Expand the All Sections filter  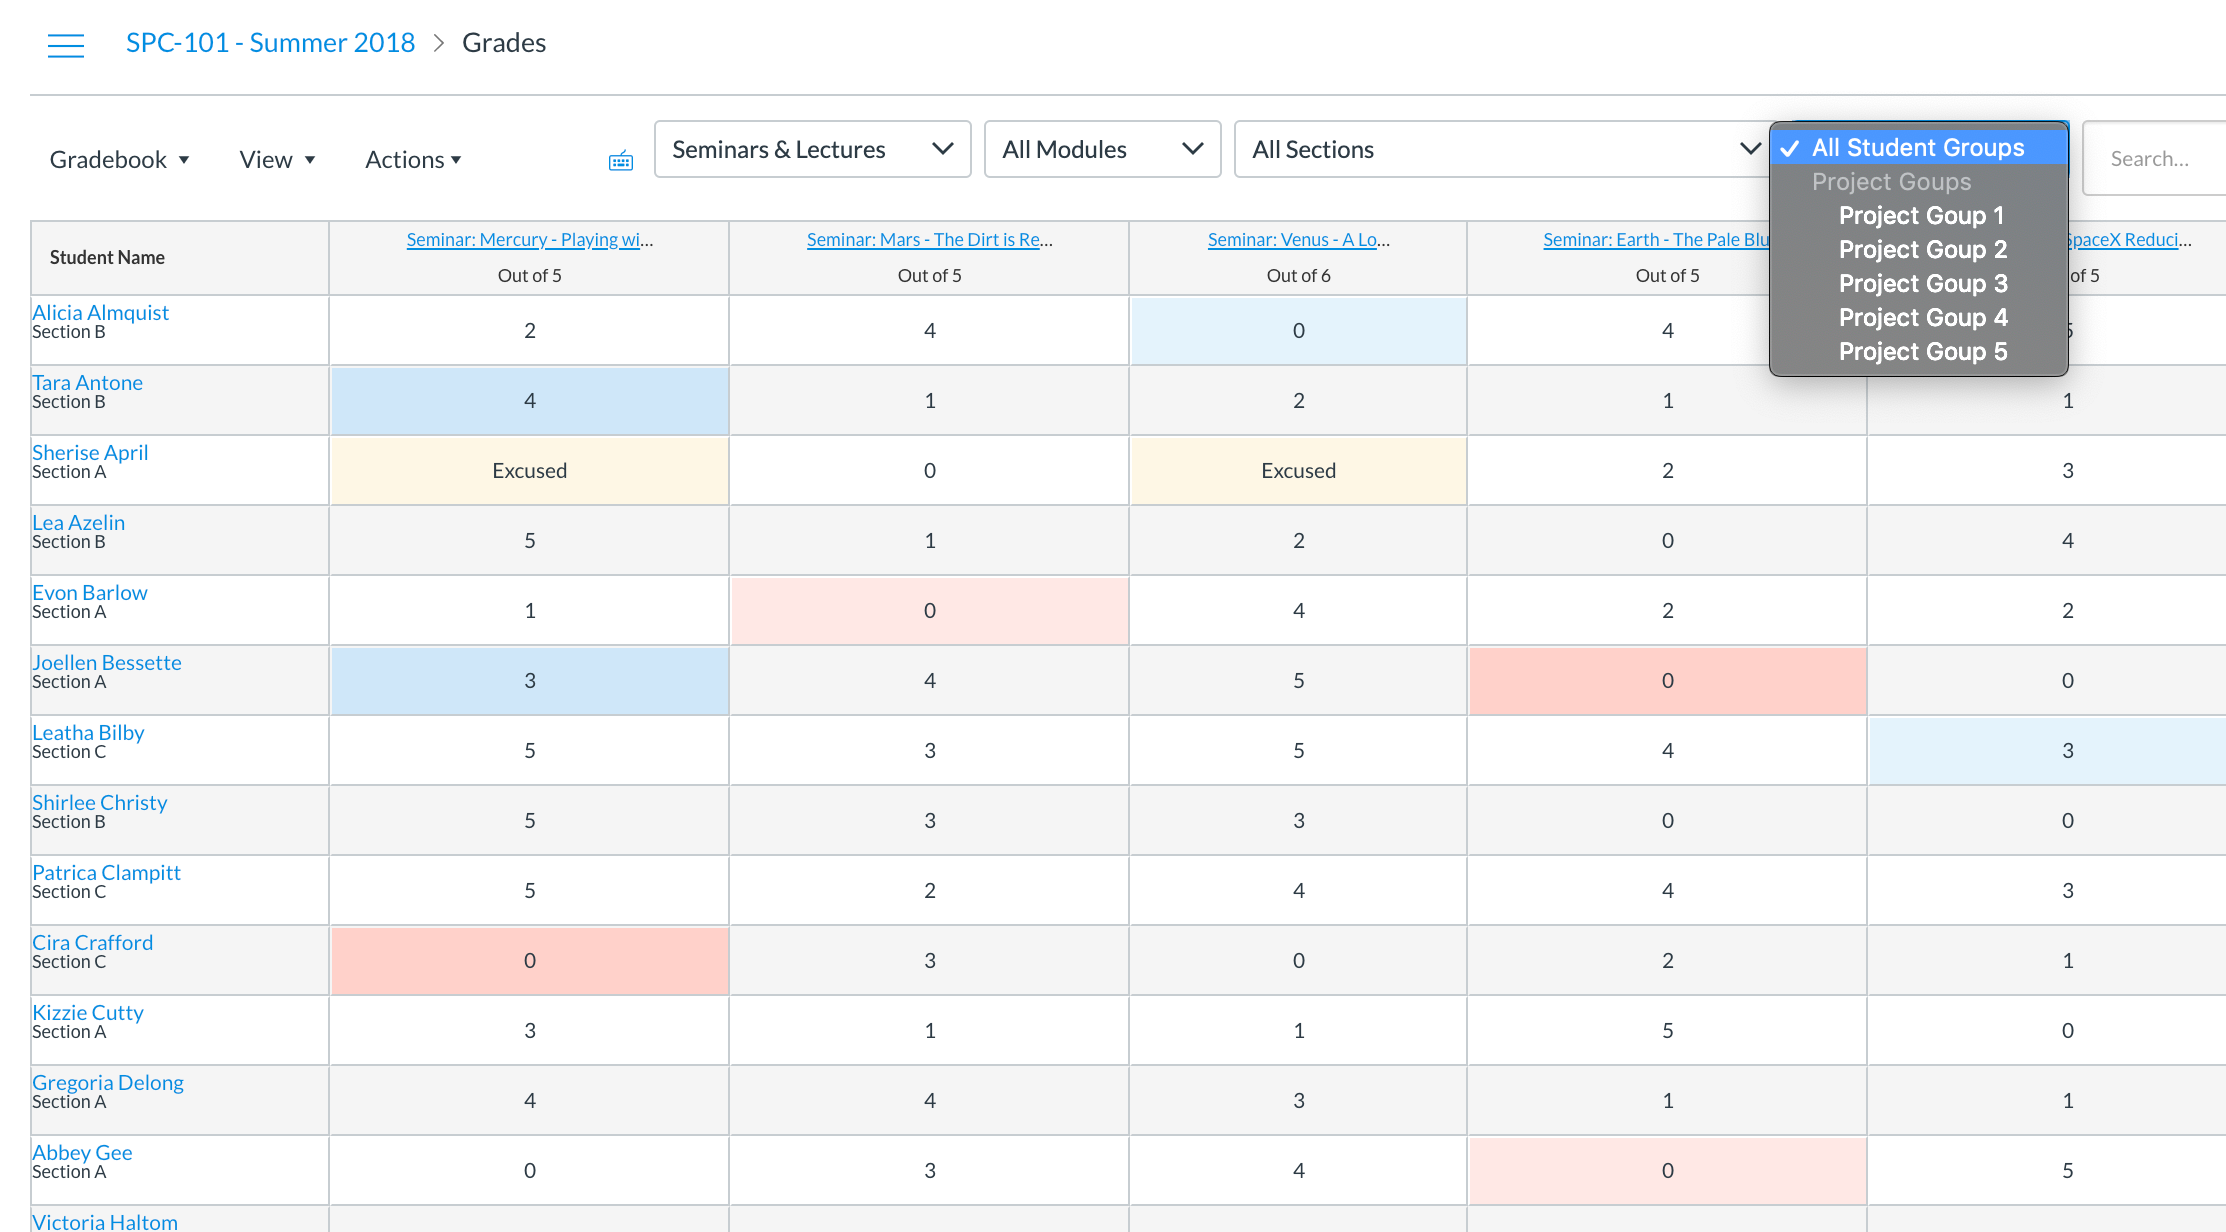click(x=1500, y=150)
